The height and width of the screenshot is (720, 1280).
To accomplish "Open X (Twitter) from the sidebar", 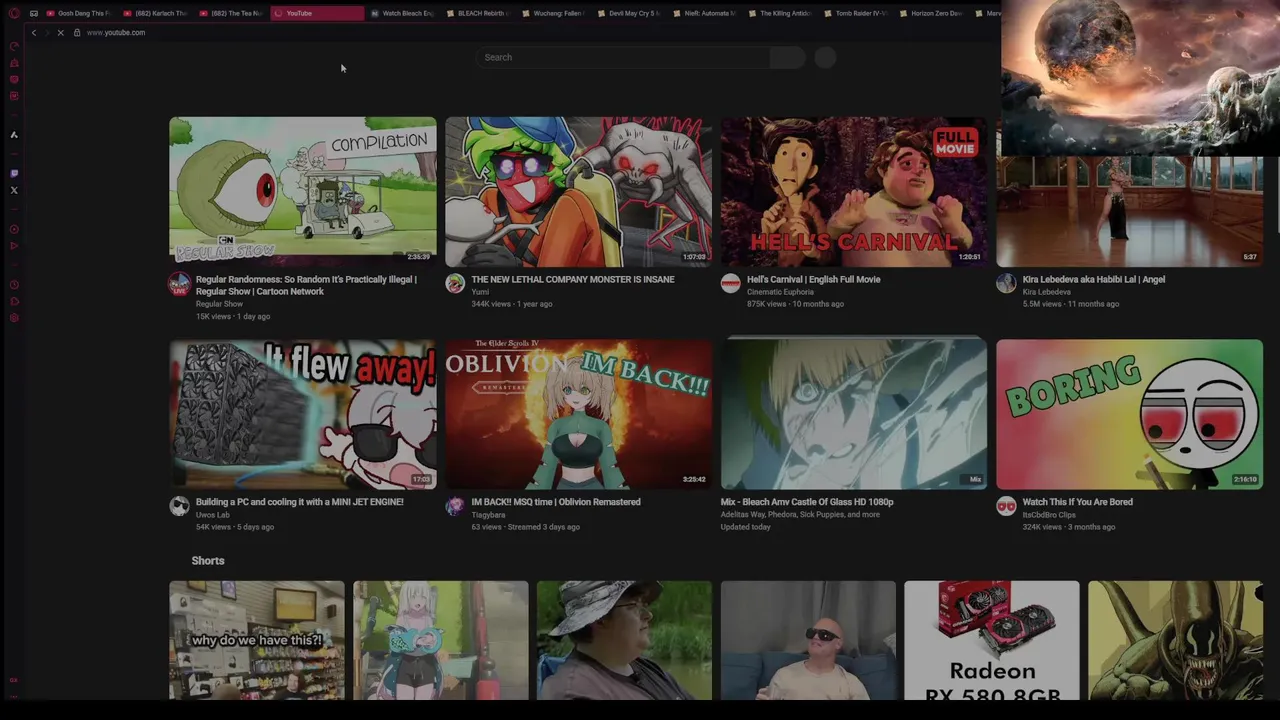I will coord(14,190).
